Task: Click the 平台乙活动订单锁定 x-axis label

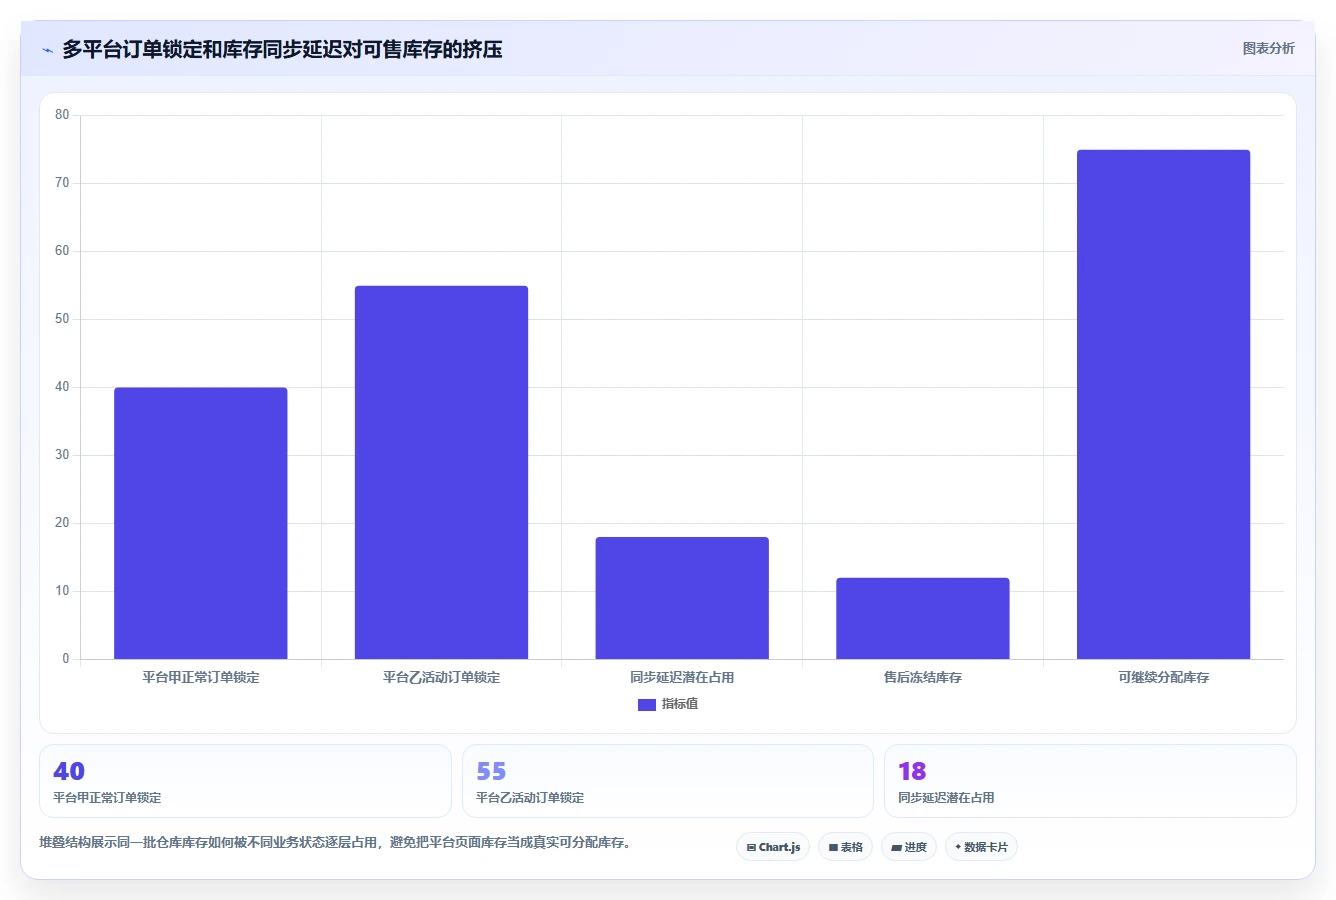Action: pyautogui.click(x=441, y=678)
